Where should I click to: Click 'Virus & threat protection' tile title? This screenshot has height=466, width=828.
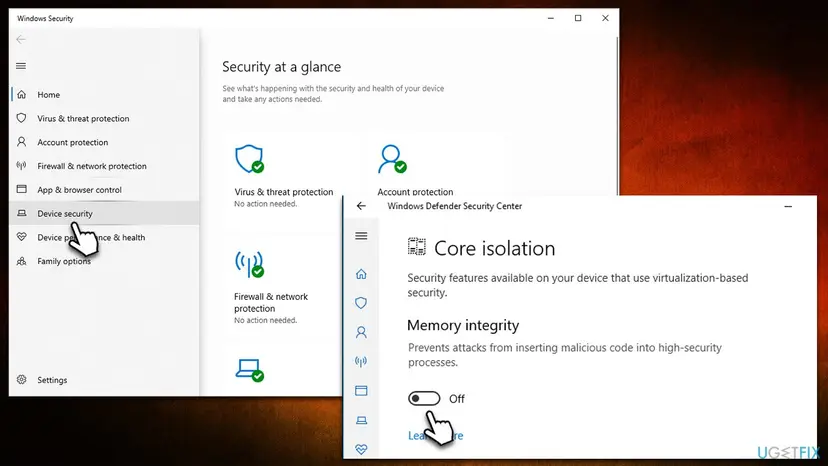[284, 192]
